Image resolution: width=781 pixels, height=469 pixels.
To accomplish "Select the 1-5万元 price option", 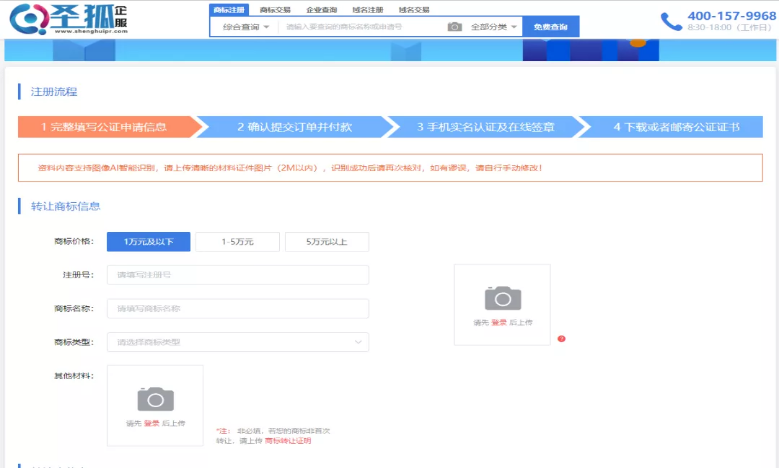I will coord(237,242).
